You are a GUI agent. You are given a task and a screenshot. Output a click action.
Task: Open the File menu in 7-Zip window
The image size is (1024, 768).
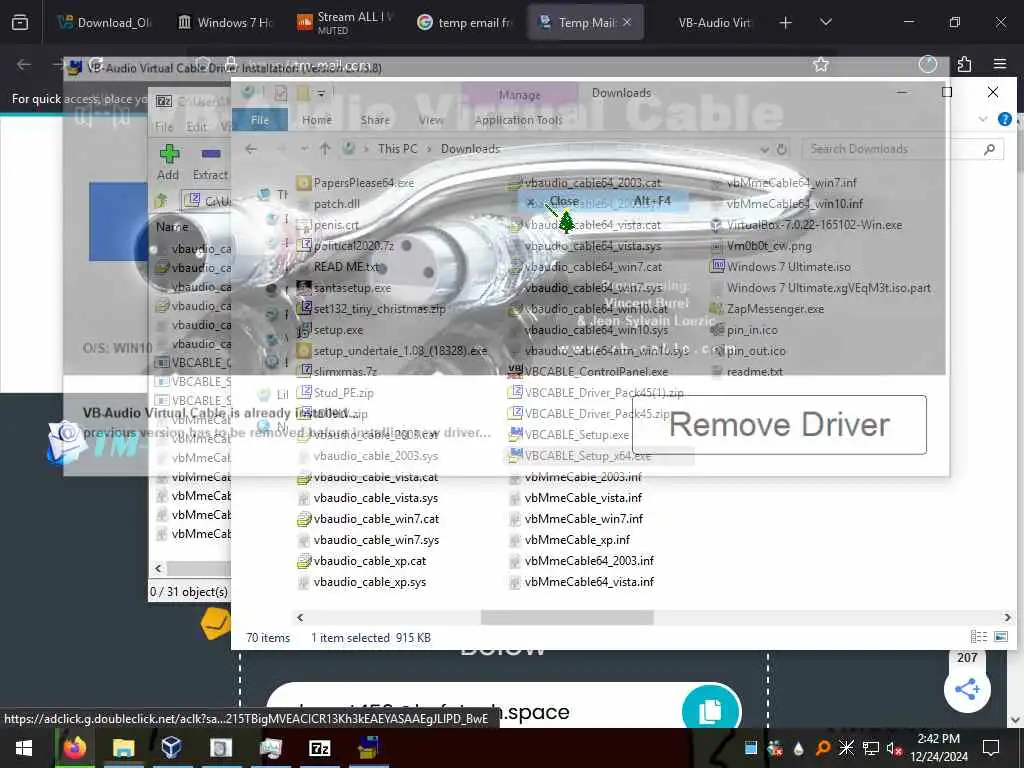pos(164,127)
